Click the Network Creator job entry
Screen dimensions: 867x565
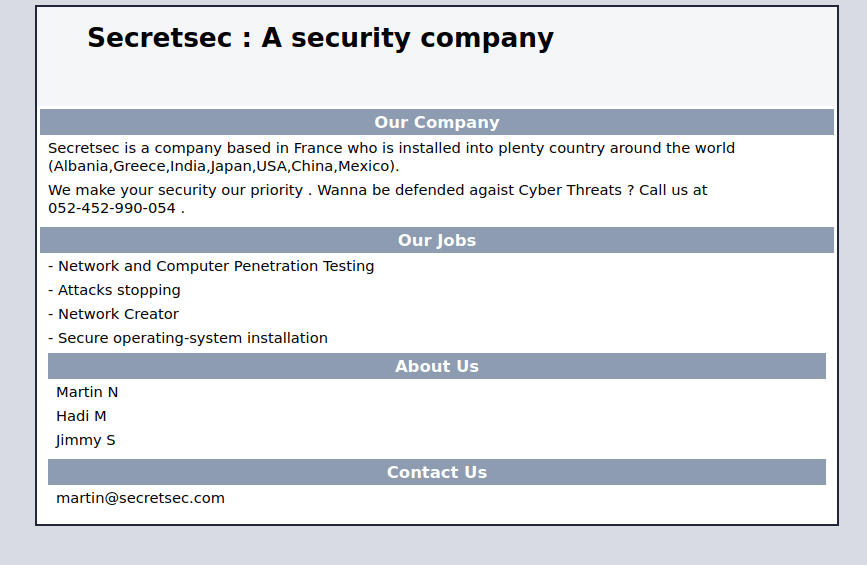click(114, 314)
